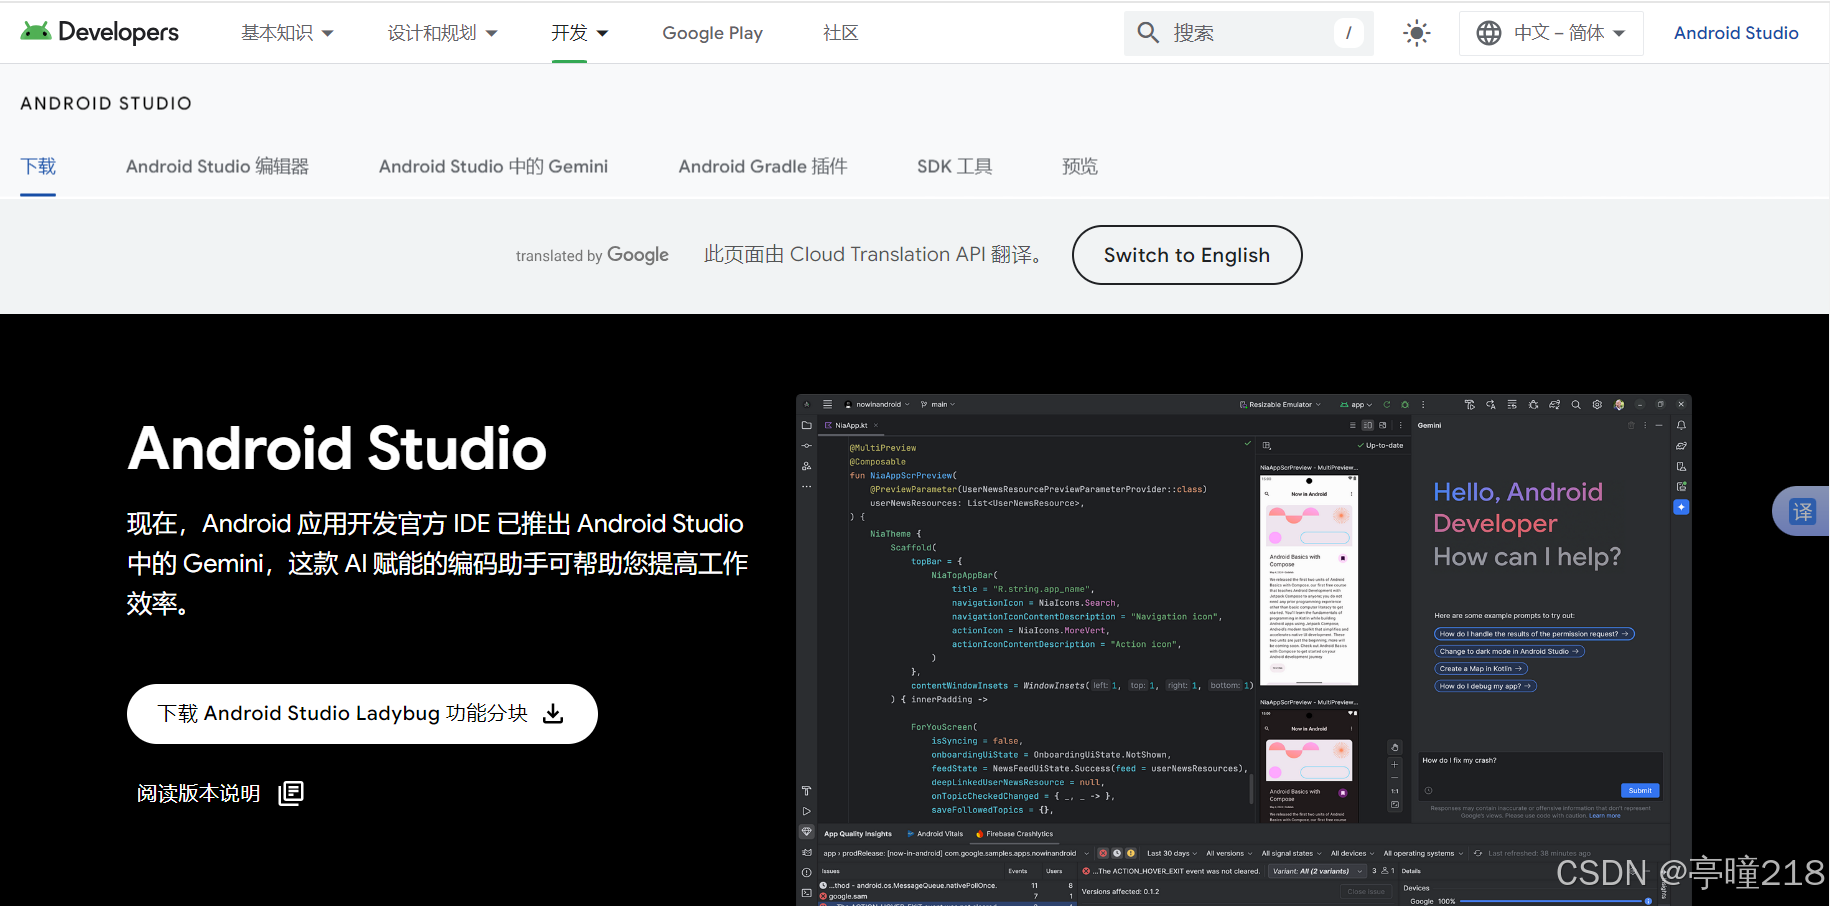The height and width of the screenshot is (906, 1830).
Task: Click the Notifications bell icon in Studio sidebar
Action: coord(1681,425)
